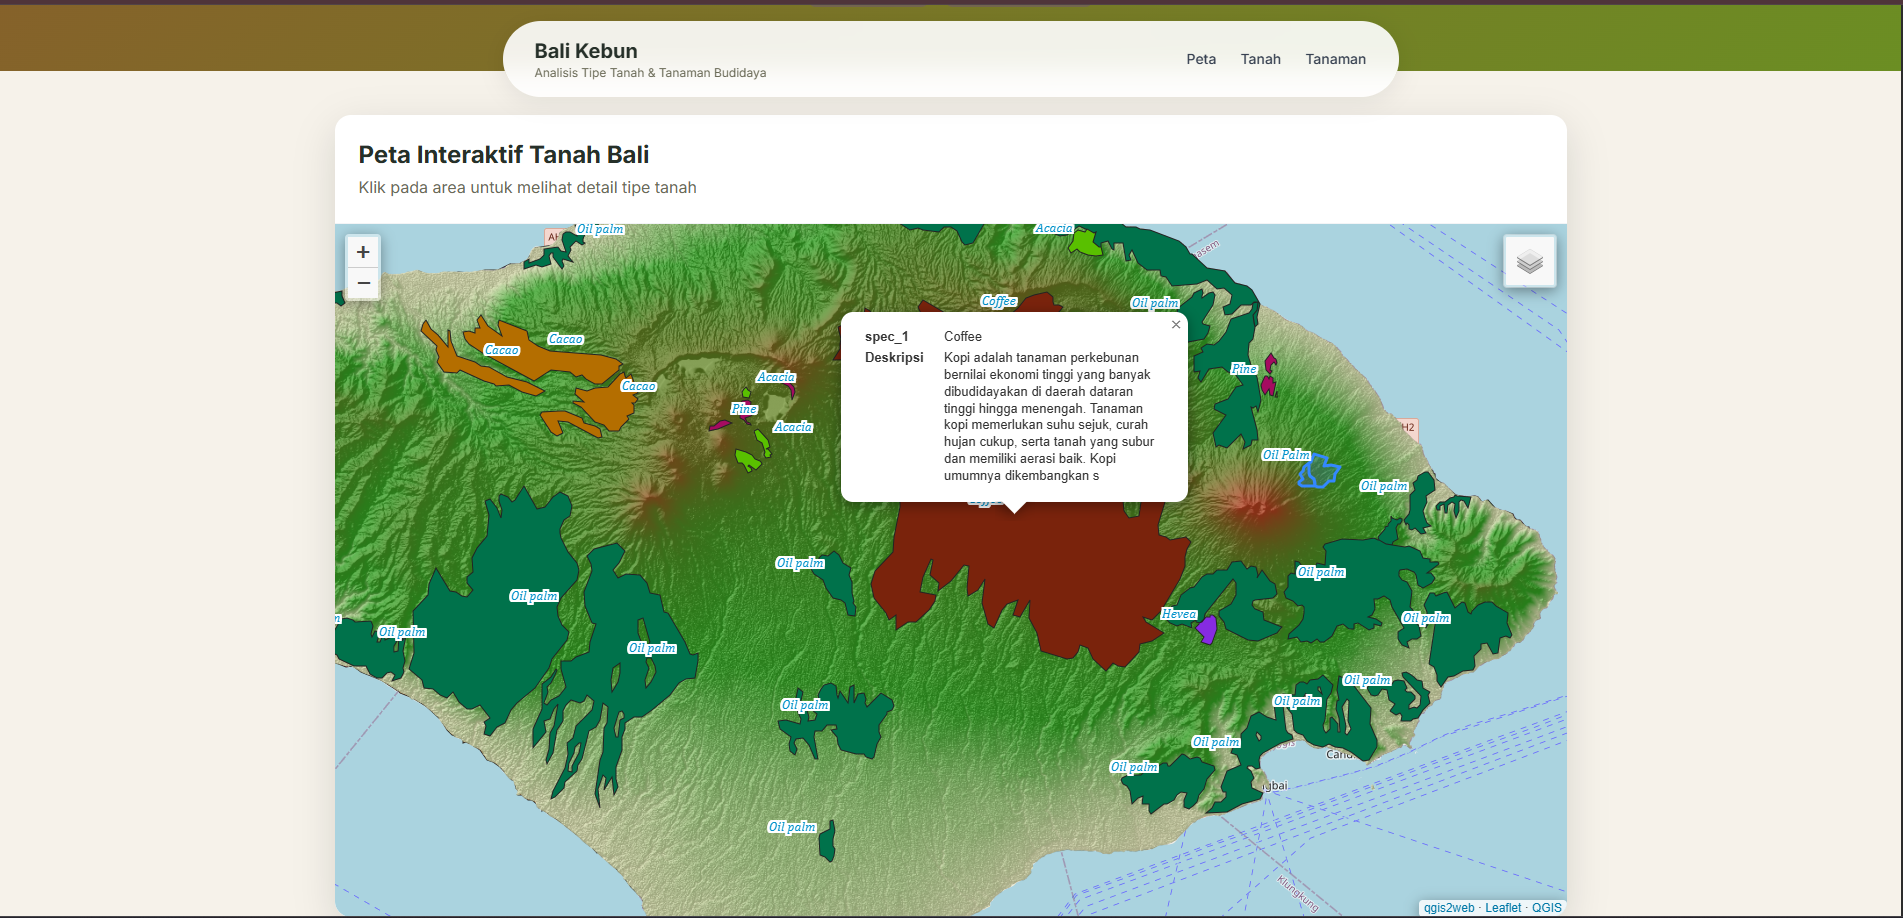The image size is (1903, 918).
Task: Zoom out of the map
Action: click(363, 283)
